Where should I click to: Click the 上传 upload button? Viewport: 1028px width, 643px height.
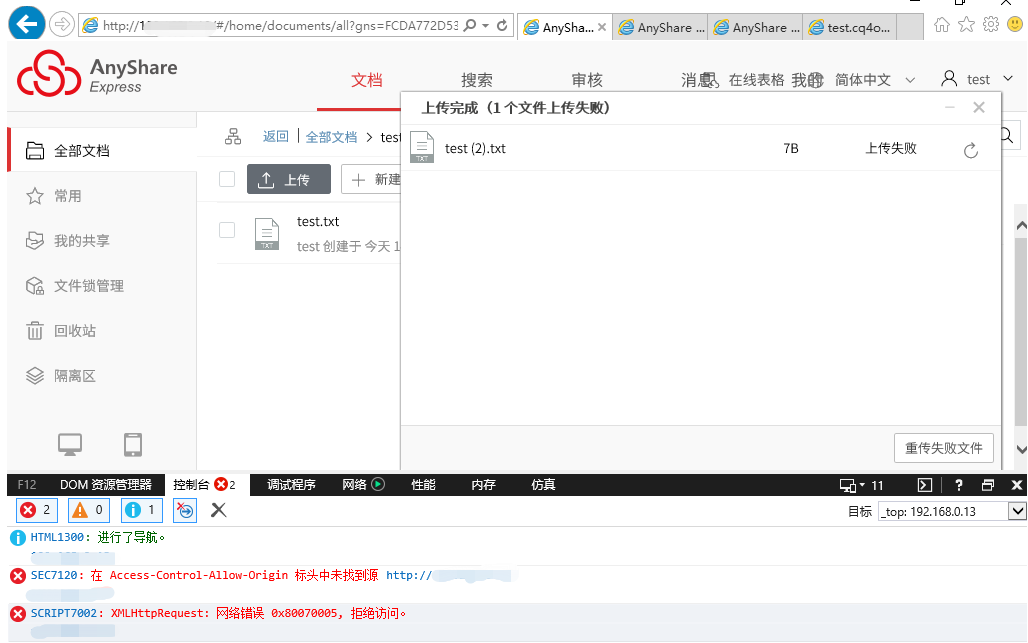coord(289,180)
